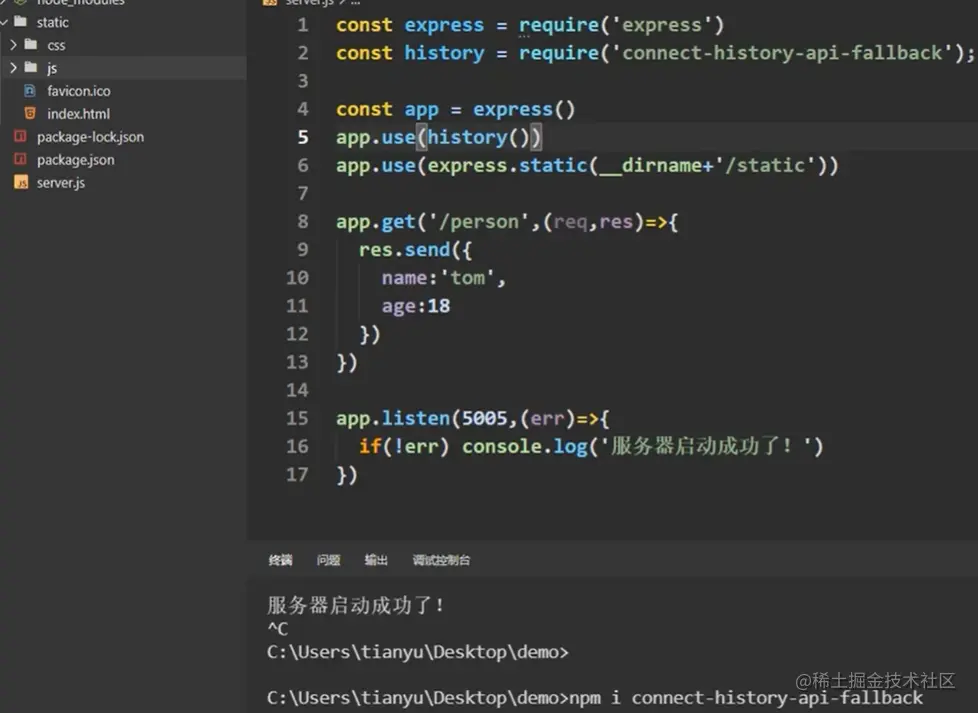Viewport: 978px width, 713px height.
Task: Click age:18 on line 11
Action: tap(416, 306)
